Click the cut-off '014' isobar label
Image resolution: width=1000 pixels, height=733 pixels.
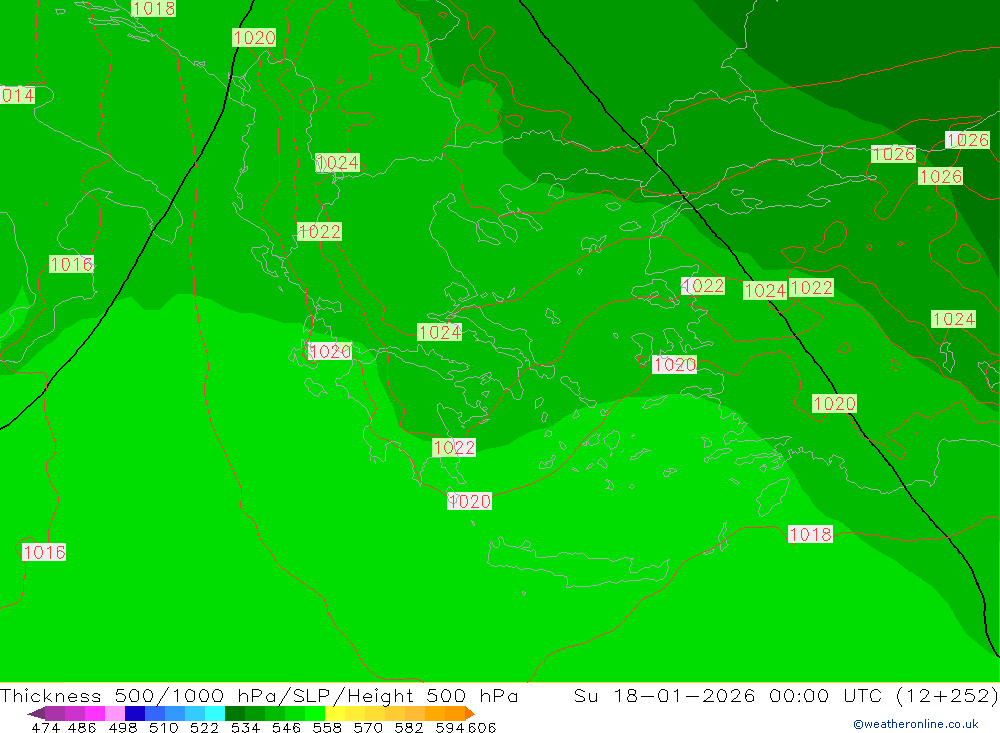(x=17, y=96)
